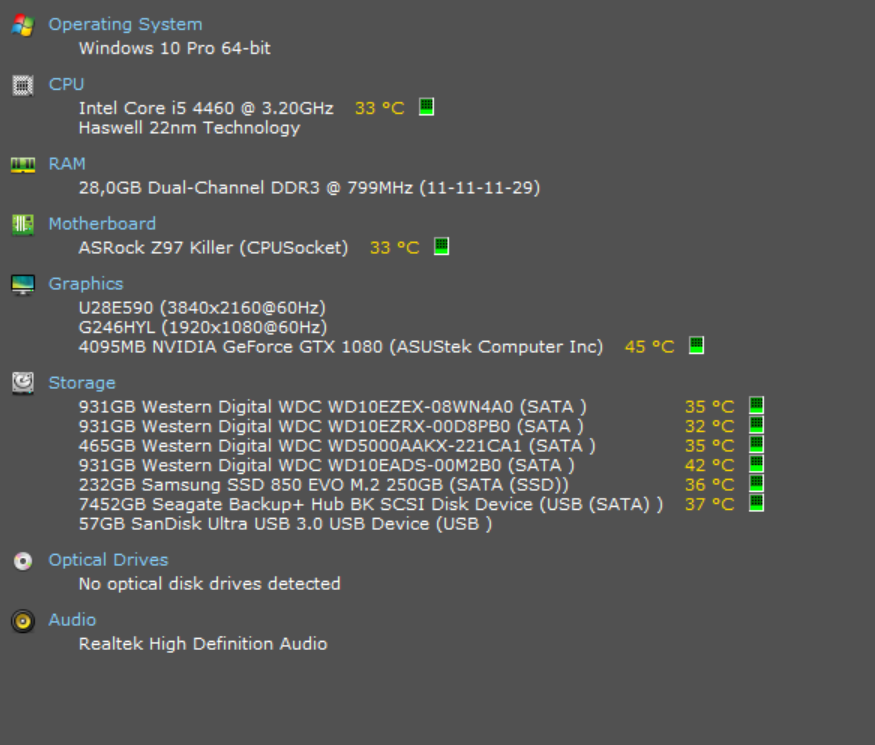
Task: Click the 37 °C temperature of the Seagate drive
Action: 710,504
